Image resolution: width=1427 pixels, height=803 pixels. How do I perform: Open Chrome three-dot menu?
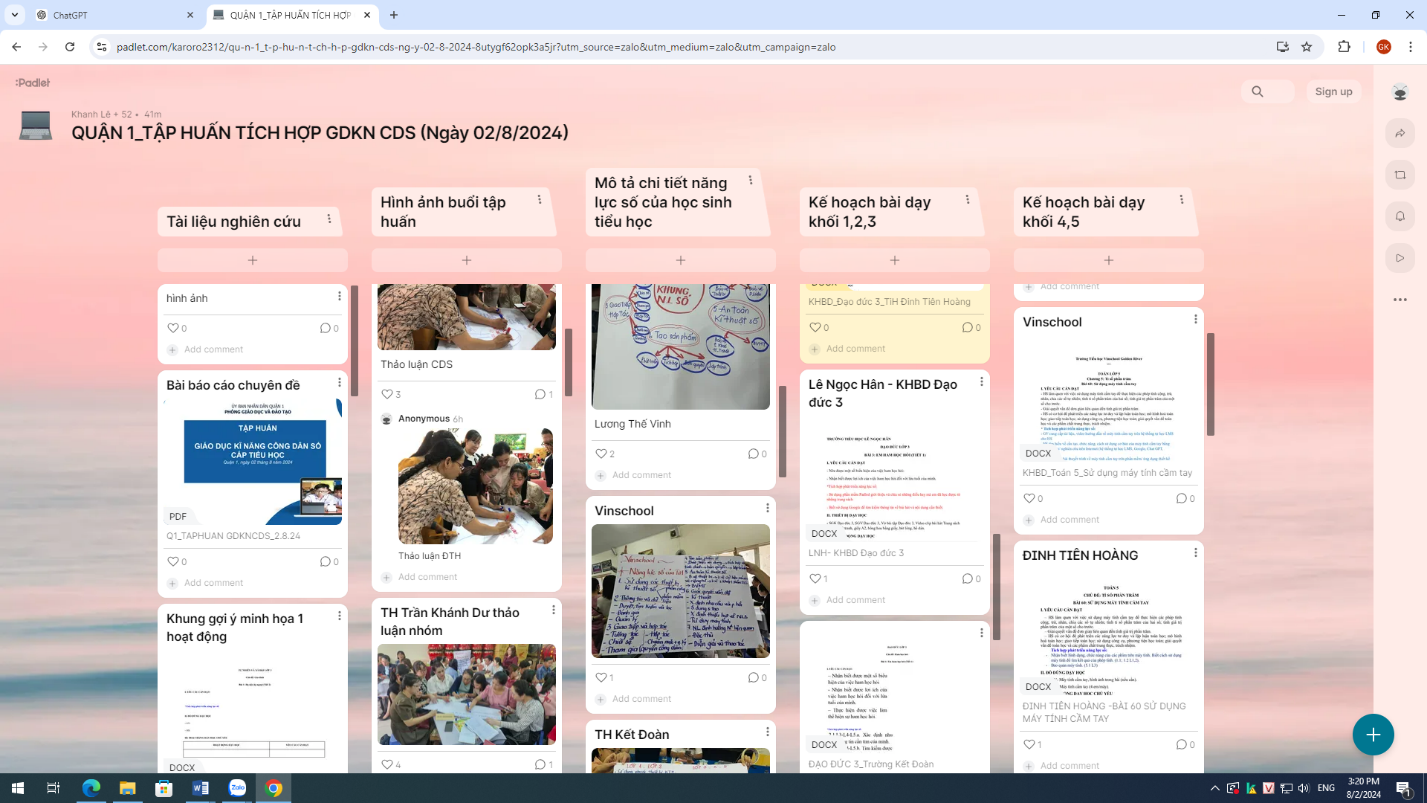click(1410, 46)
